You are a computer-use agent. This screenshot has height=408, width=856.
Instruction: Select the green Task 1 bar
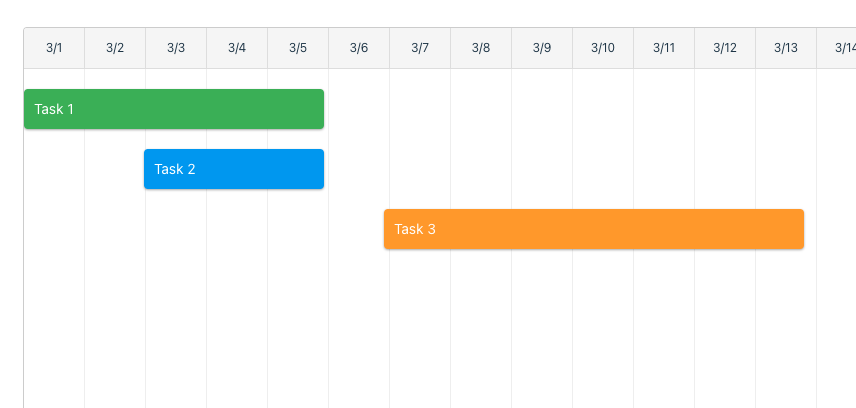point(174,109)
